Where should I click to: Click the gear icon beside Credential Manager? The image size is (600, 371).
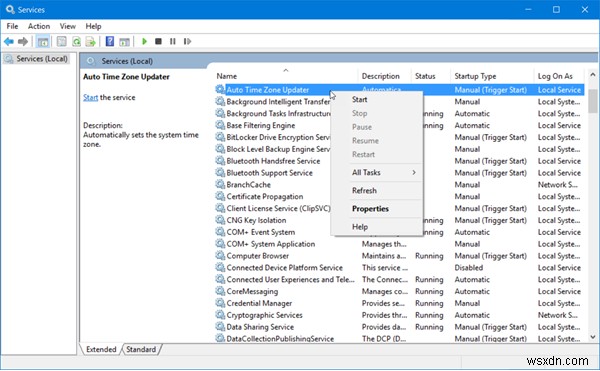point(220,303)
